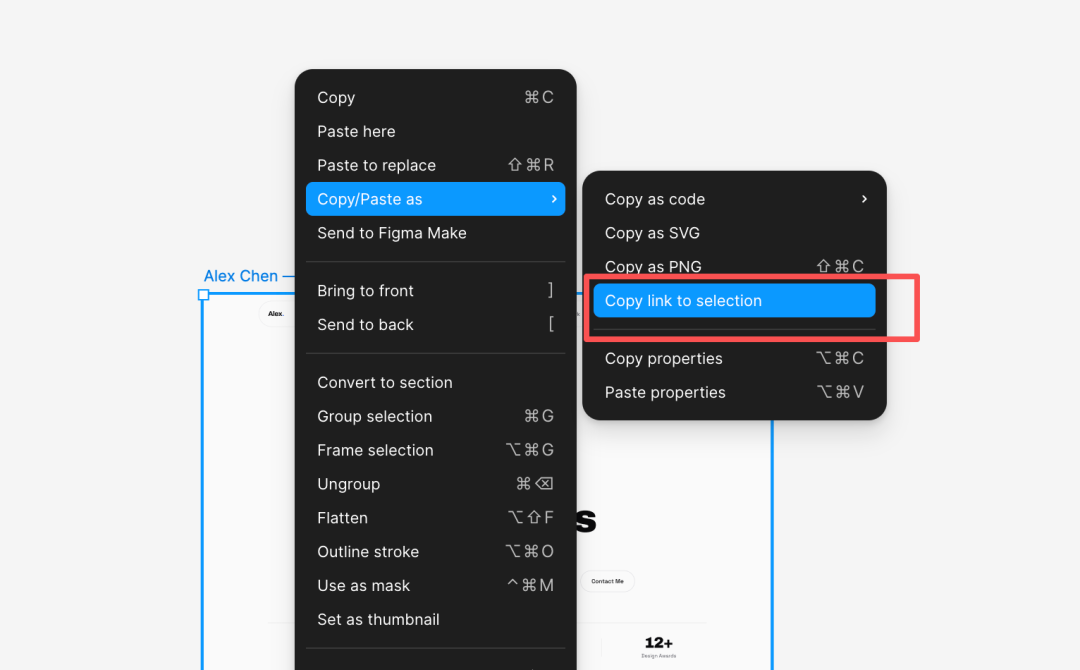Image resolution: width=1080 pixels, height=670 pixels.
Task: Click Group selection menu item
Action: pyautogui.click(x=435, y=416)
